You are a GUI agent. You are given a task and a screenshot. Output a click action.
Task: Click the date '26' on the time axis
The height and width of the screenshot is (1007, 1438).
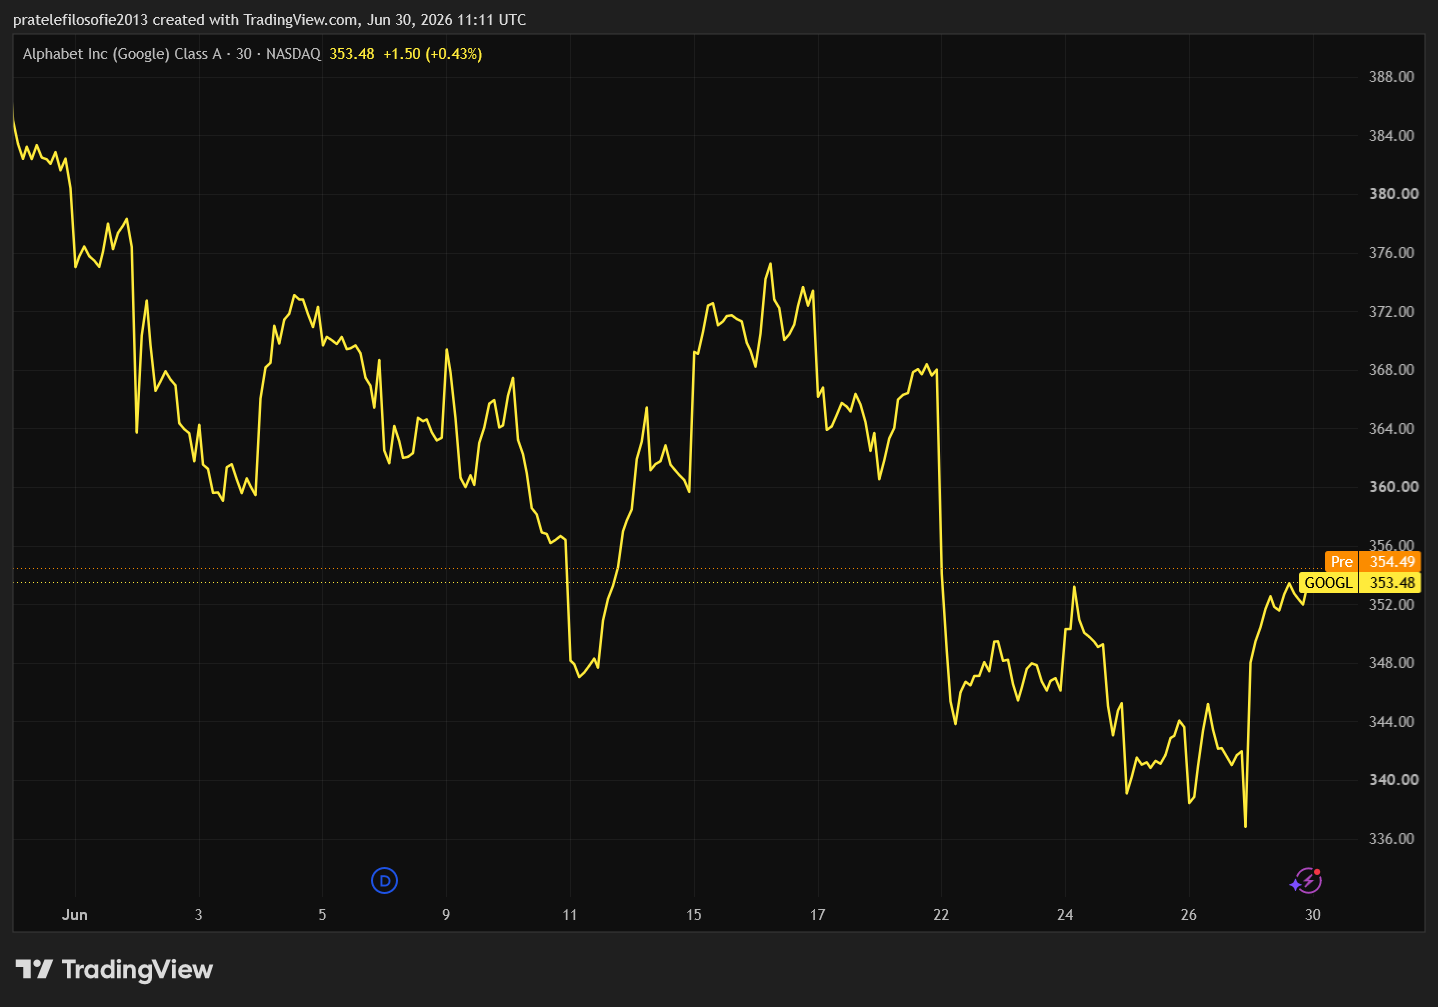tap(1189, 915)
